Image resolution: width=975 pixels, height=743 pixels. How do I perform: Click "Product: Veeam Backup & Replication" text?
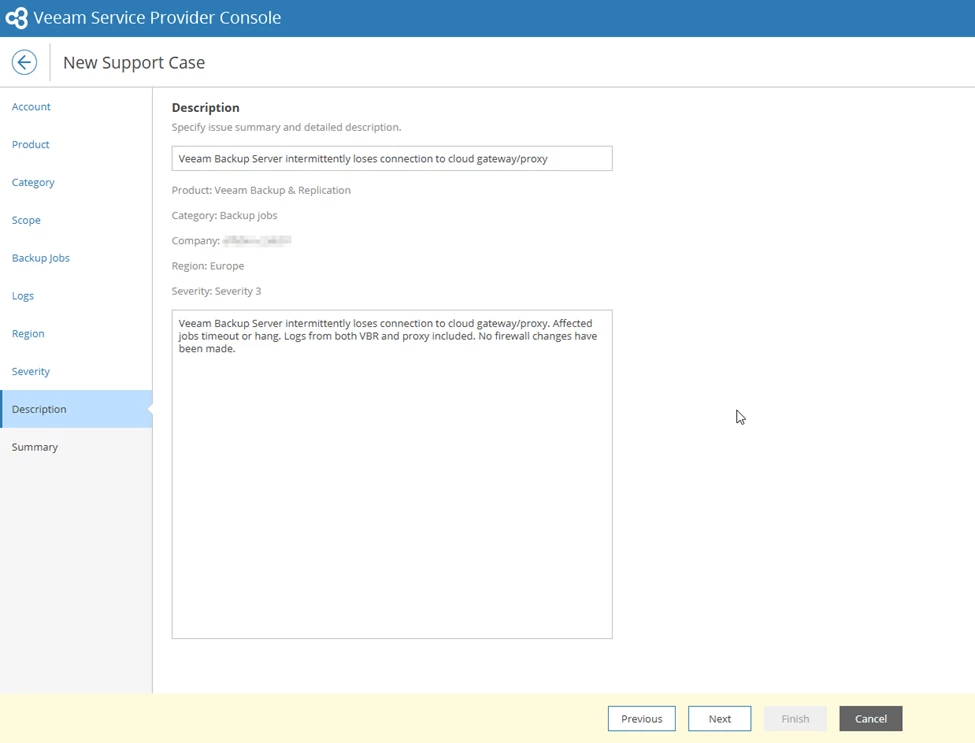click(261, 190)
